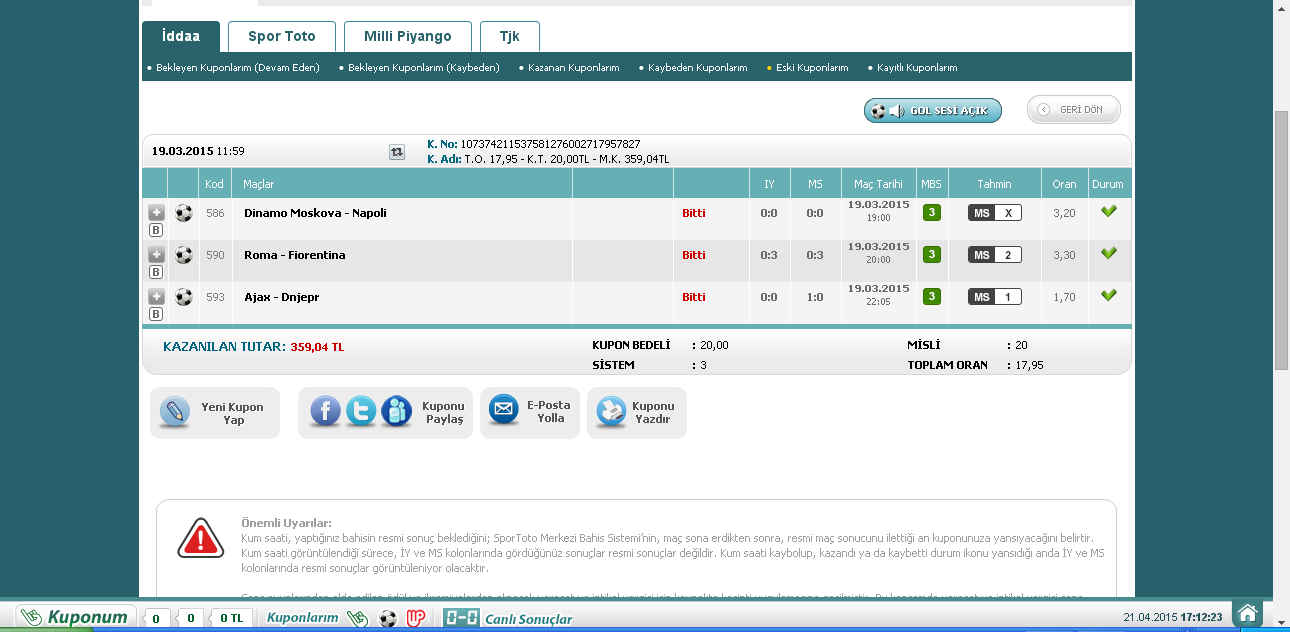Expand the Ajax - Dnjepr row with plus
The image size is (1290, 632).
coord(156,297)
